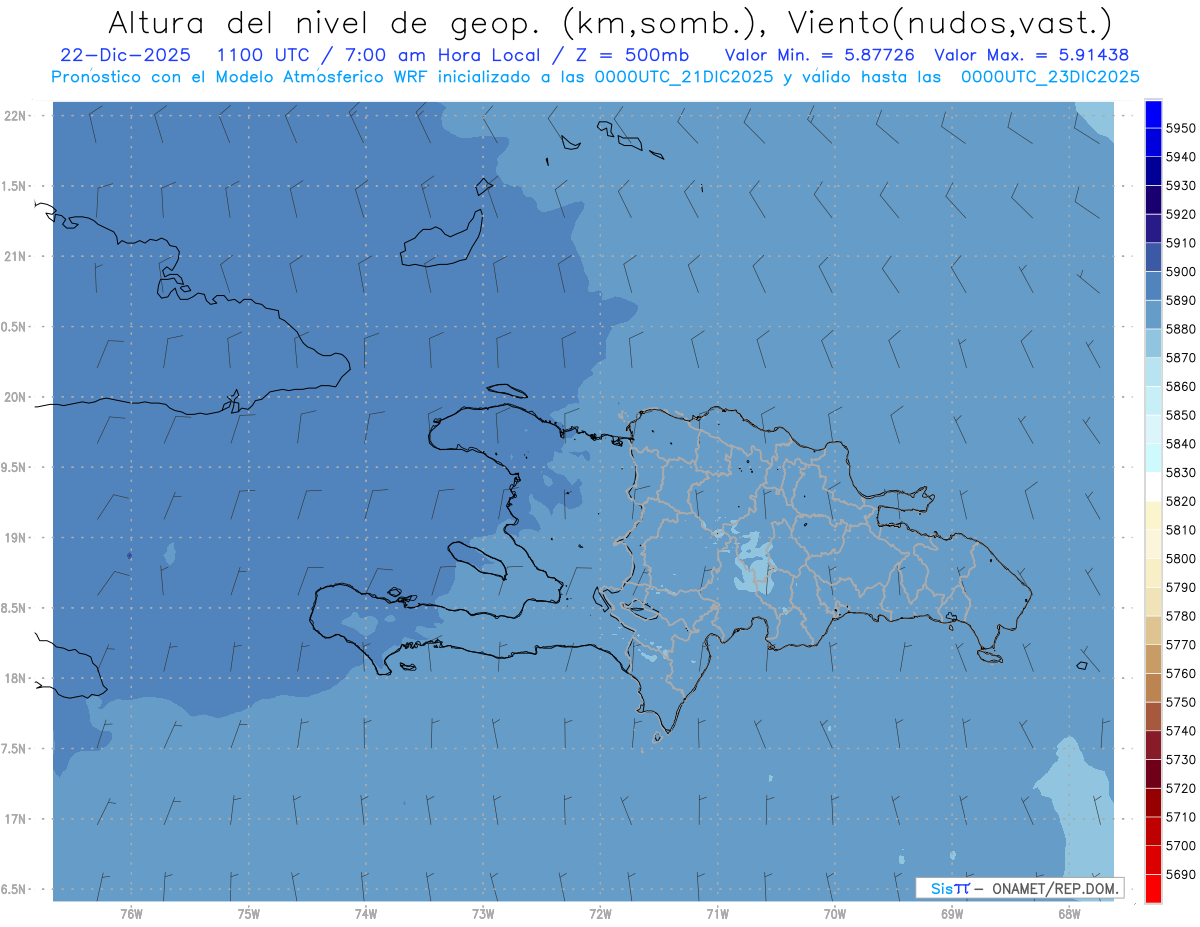Click the '0.5N' latitude label
Image resolution: width=1200 pixels, height=927 pixels.
(14, 327)
